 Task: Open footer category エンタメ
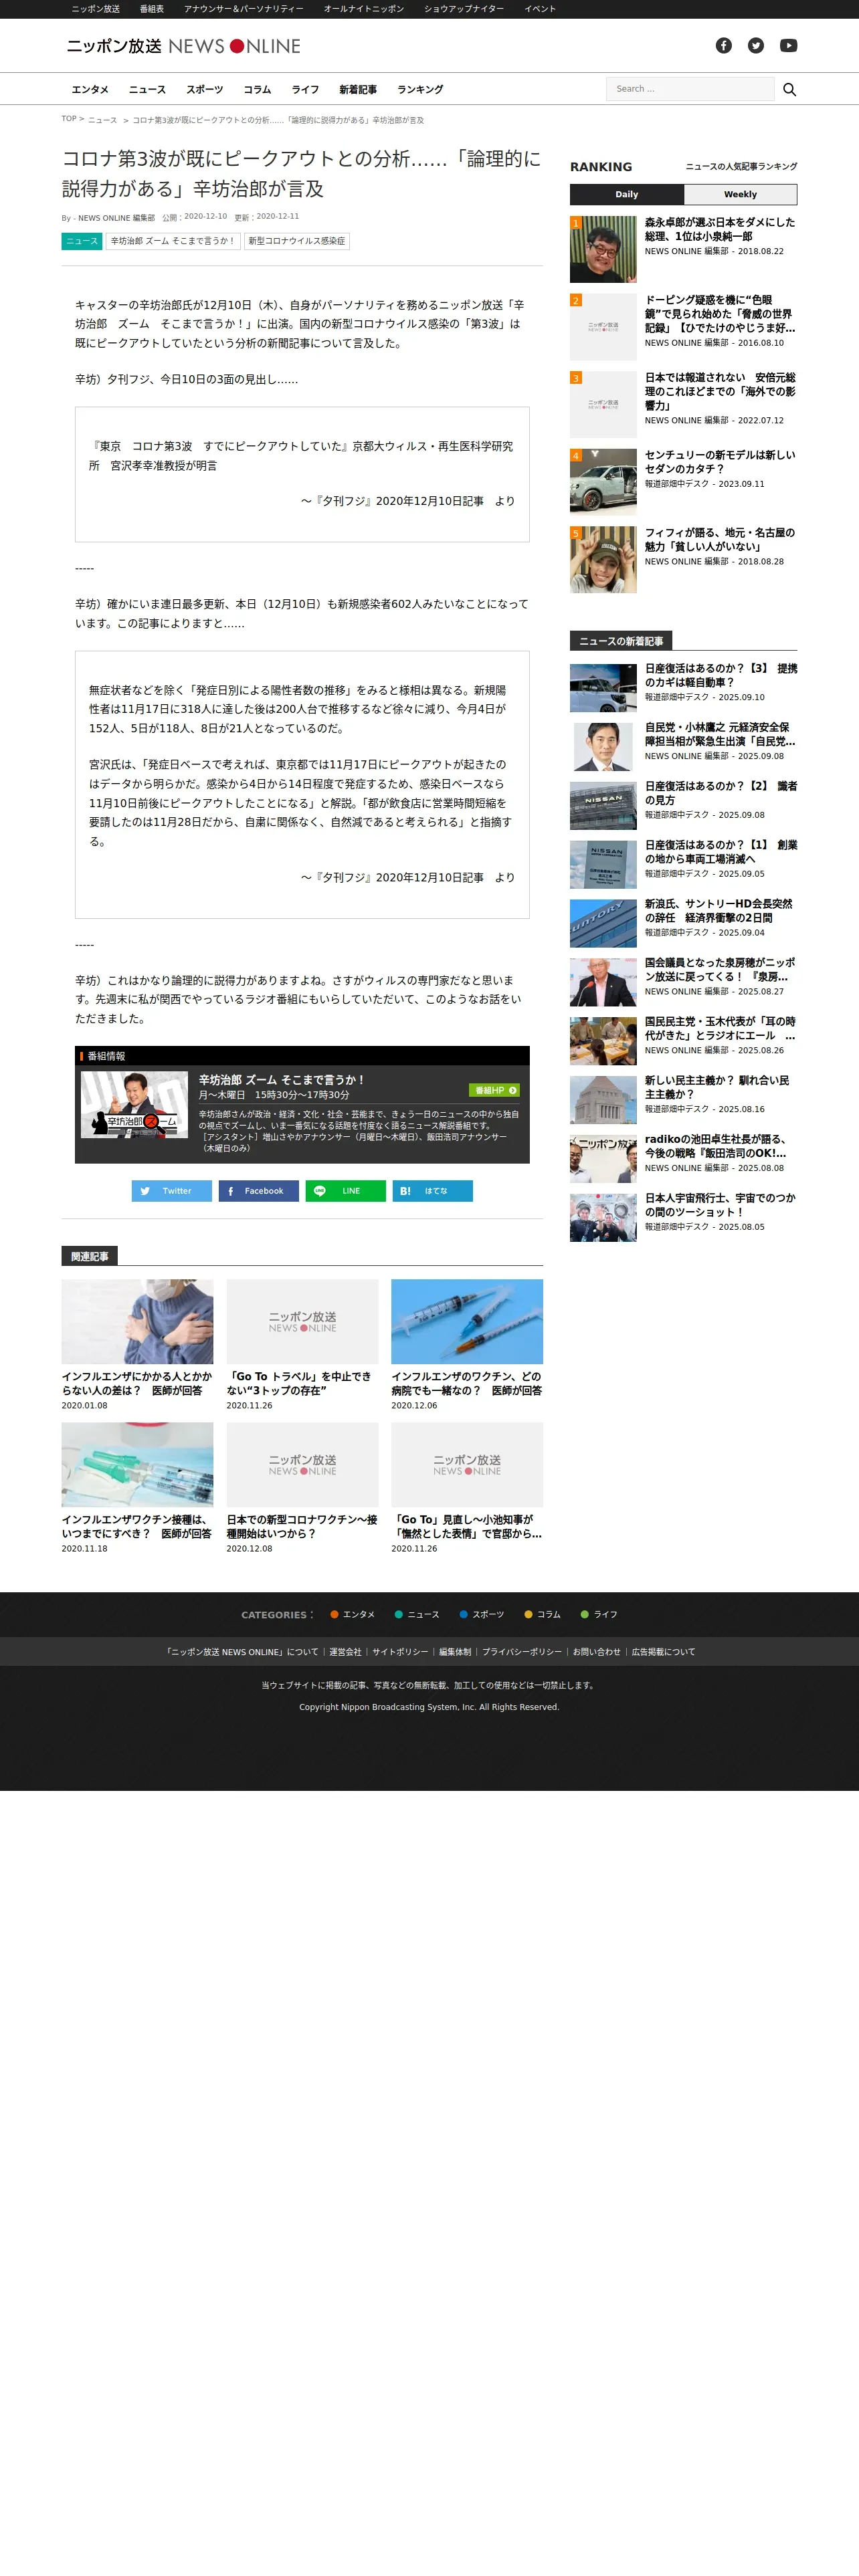353,1615
